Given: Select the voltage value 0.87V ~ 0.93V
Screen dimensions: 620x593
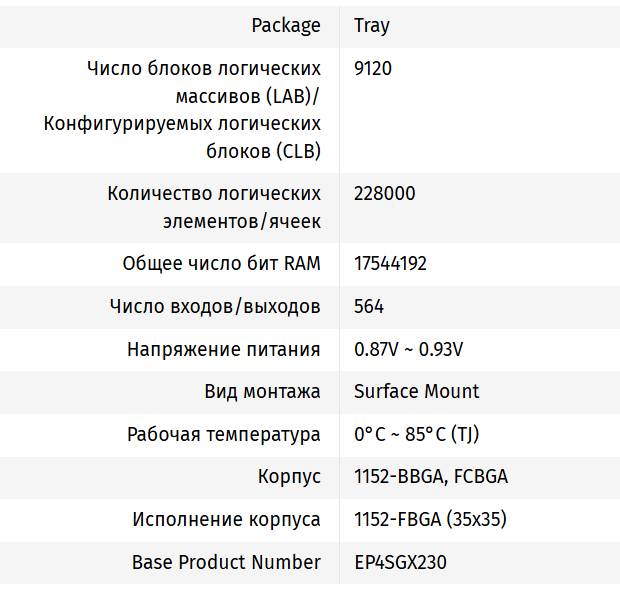Looking at the screenshot, I should click(x=408, y=349).
